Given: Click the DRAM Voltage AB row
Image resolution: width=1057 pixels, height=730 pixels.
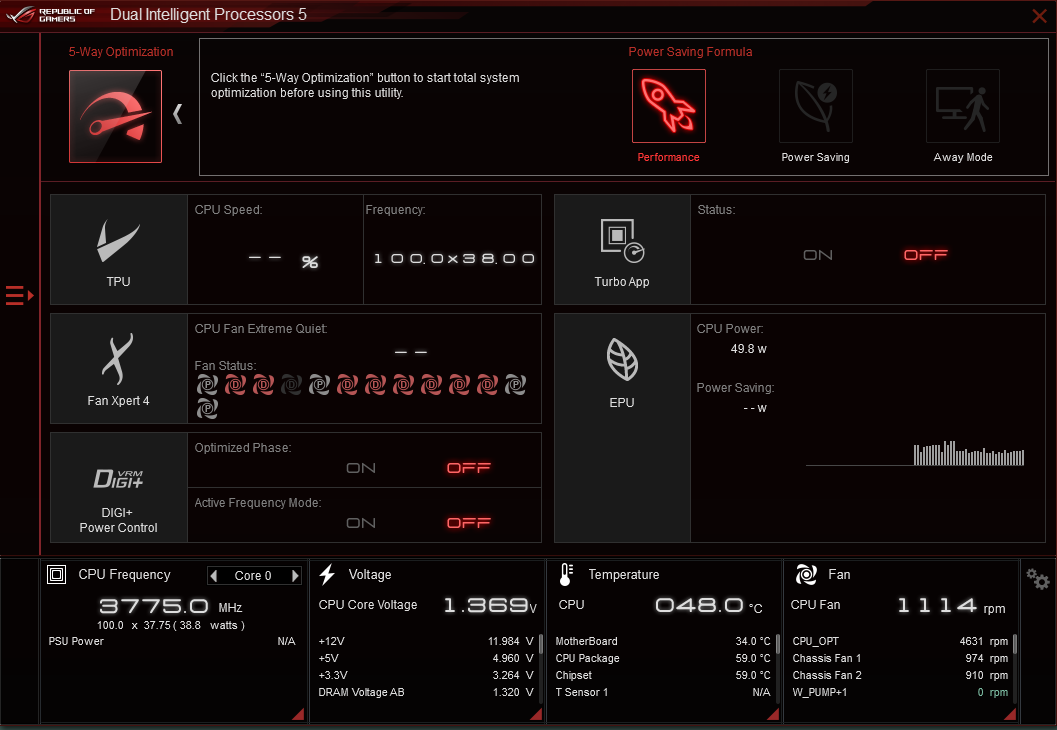Looking at the screenshot, I should (426, 692).
